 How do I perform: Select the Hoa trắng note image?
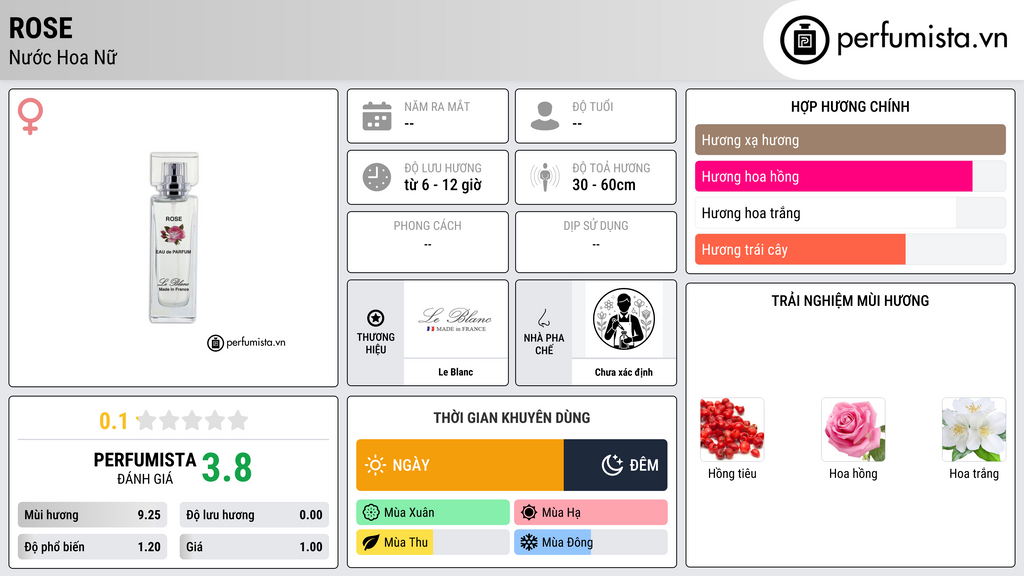click(974, 429)
